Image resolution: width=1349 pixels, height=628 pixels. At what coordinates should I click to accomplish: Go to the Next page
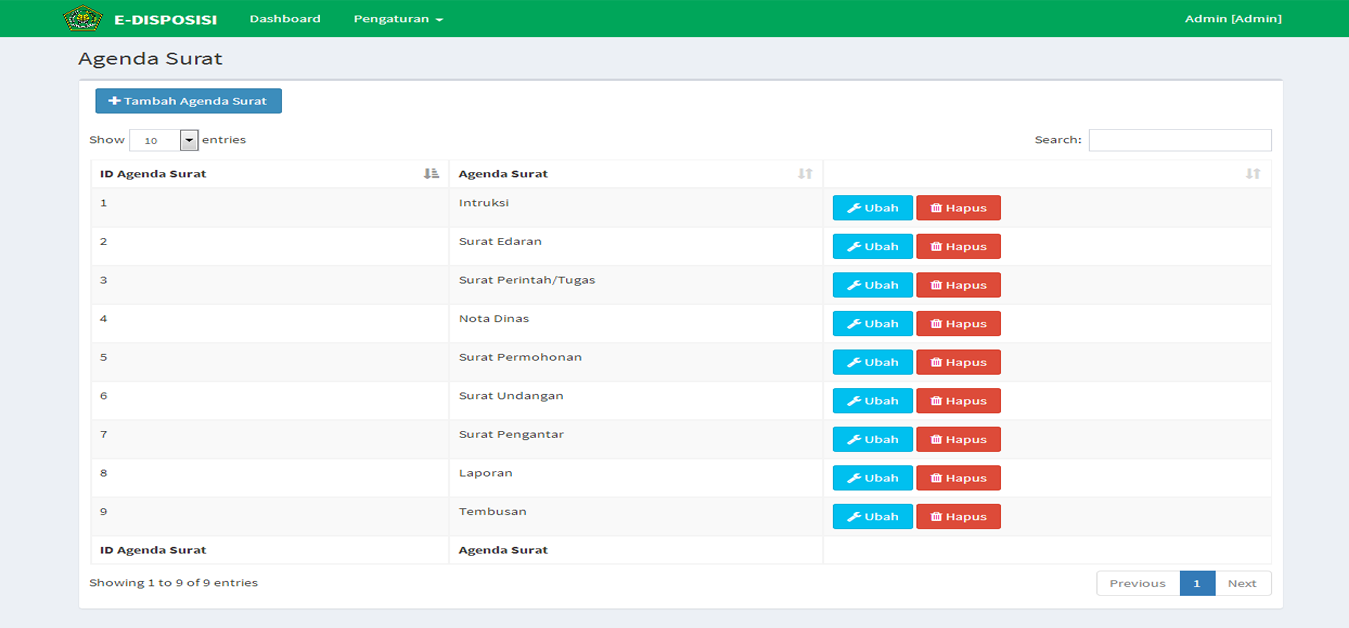[x=1242, y=584]
